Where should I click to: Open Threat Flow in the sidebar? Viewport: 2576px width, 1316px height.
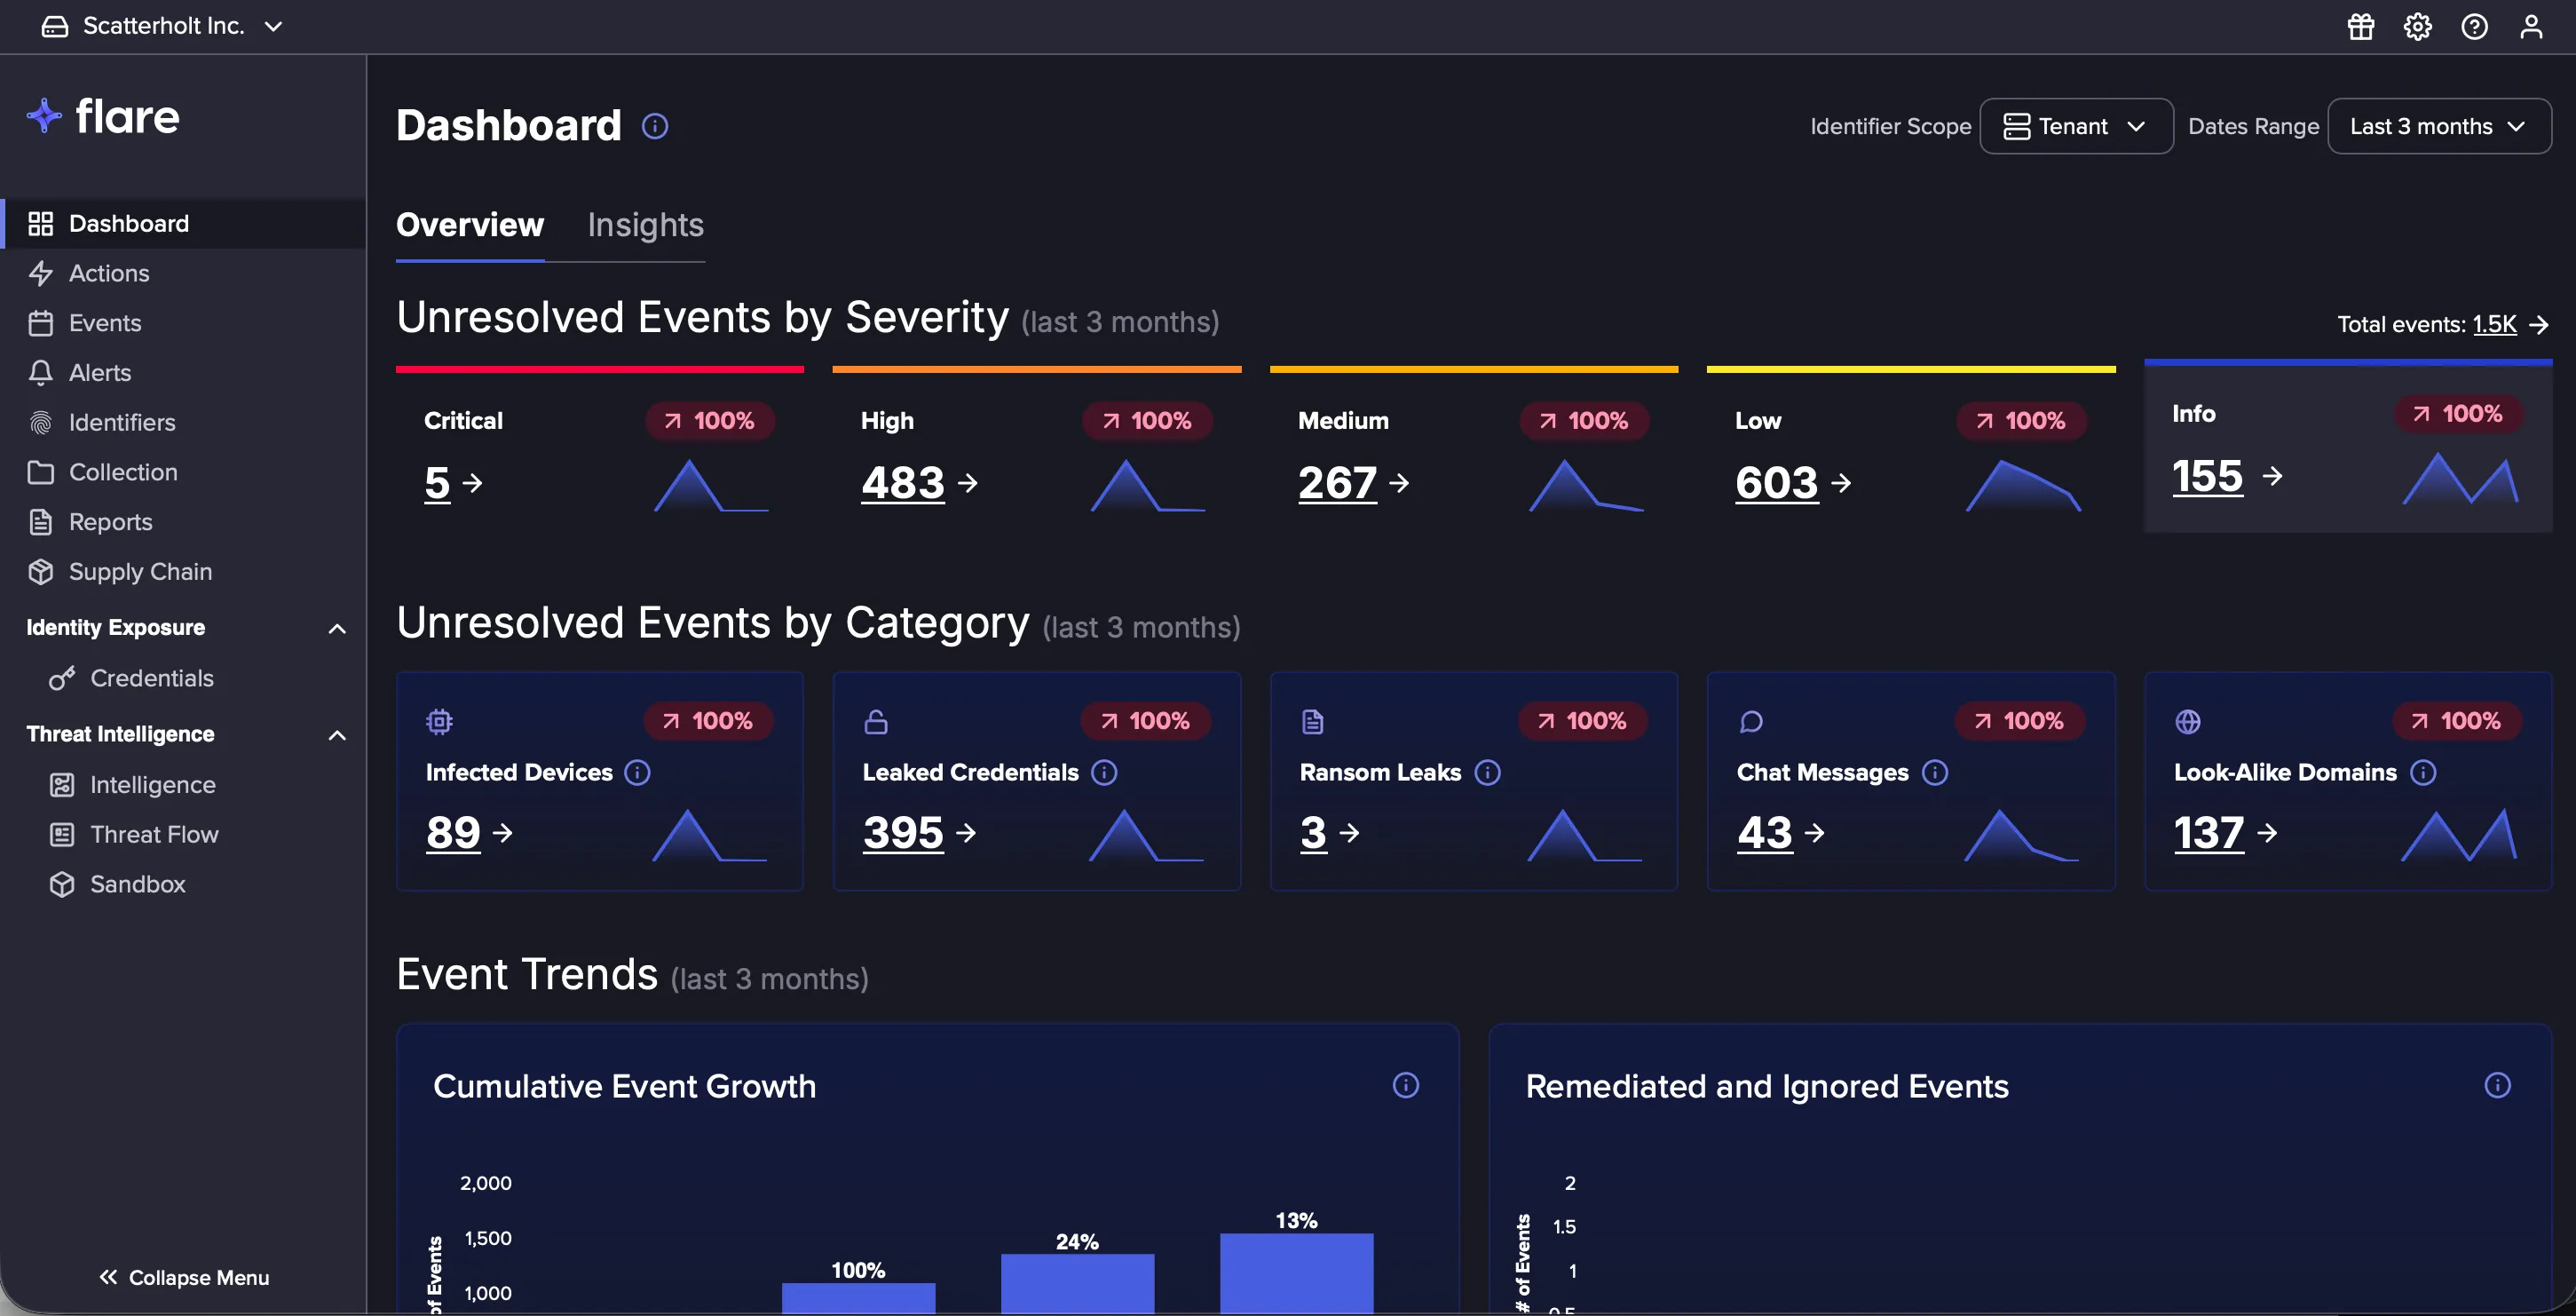coord(183,834)
